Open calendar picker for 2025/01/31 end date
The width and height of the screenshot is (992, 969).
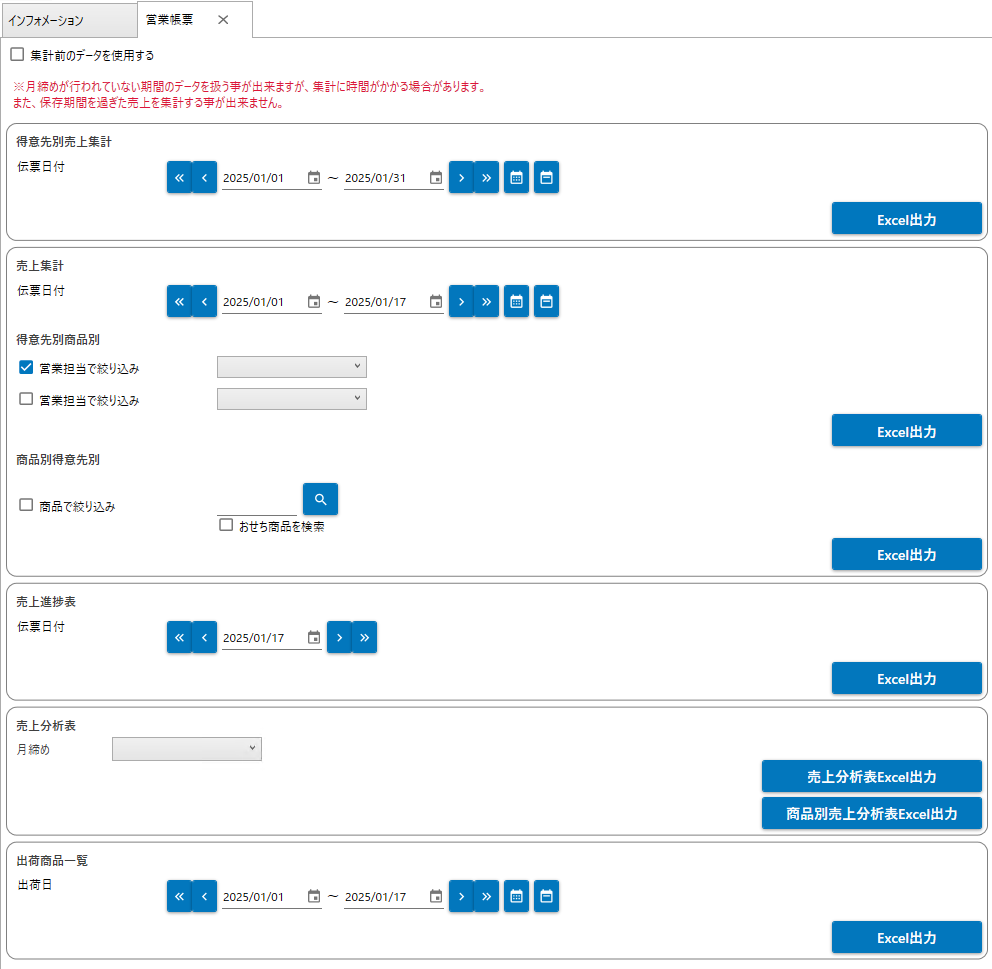click(436, 178)
